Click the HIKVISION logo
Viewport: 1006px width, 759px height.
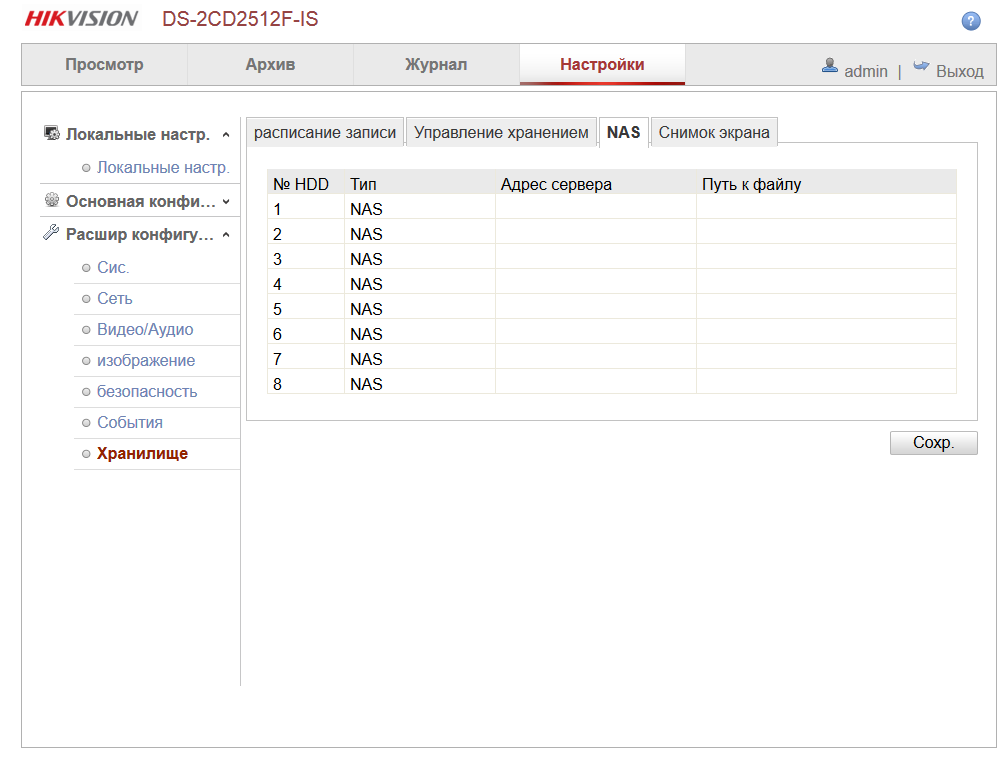81,19
